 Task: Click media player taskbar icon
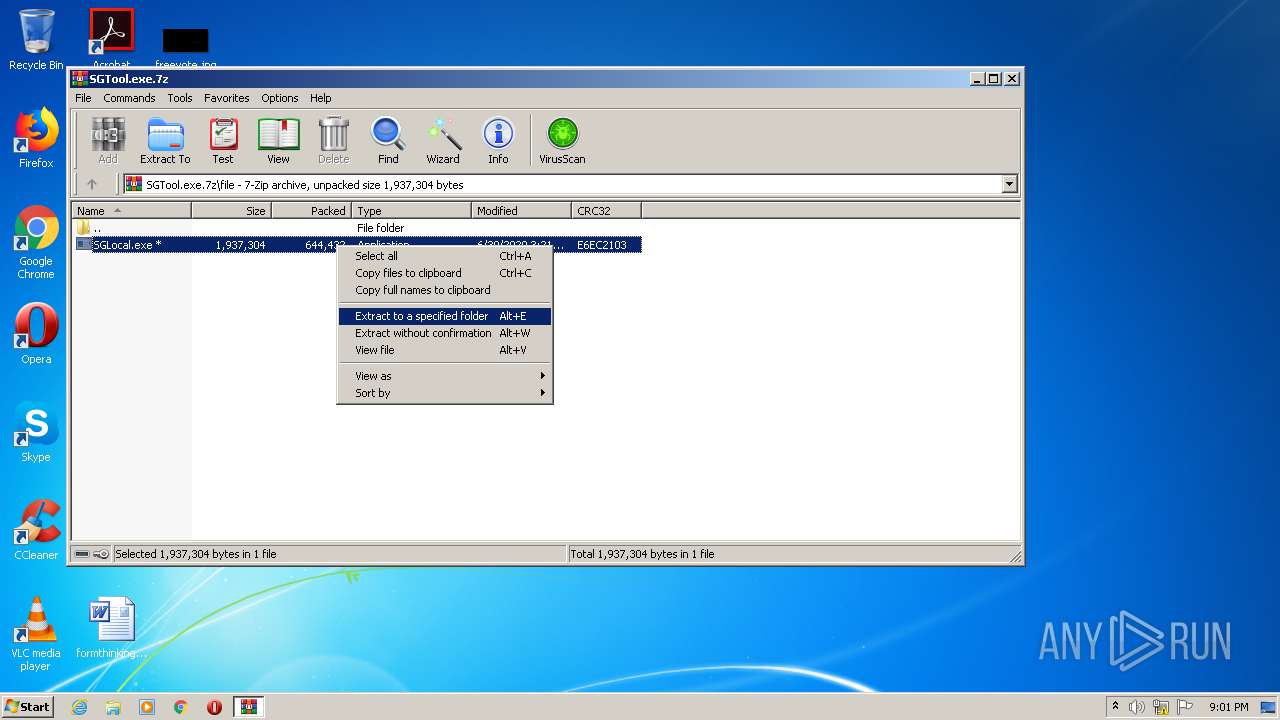point(147,707)
